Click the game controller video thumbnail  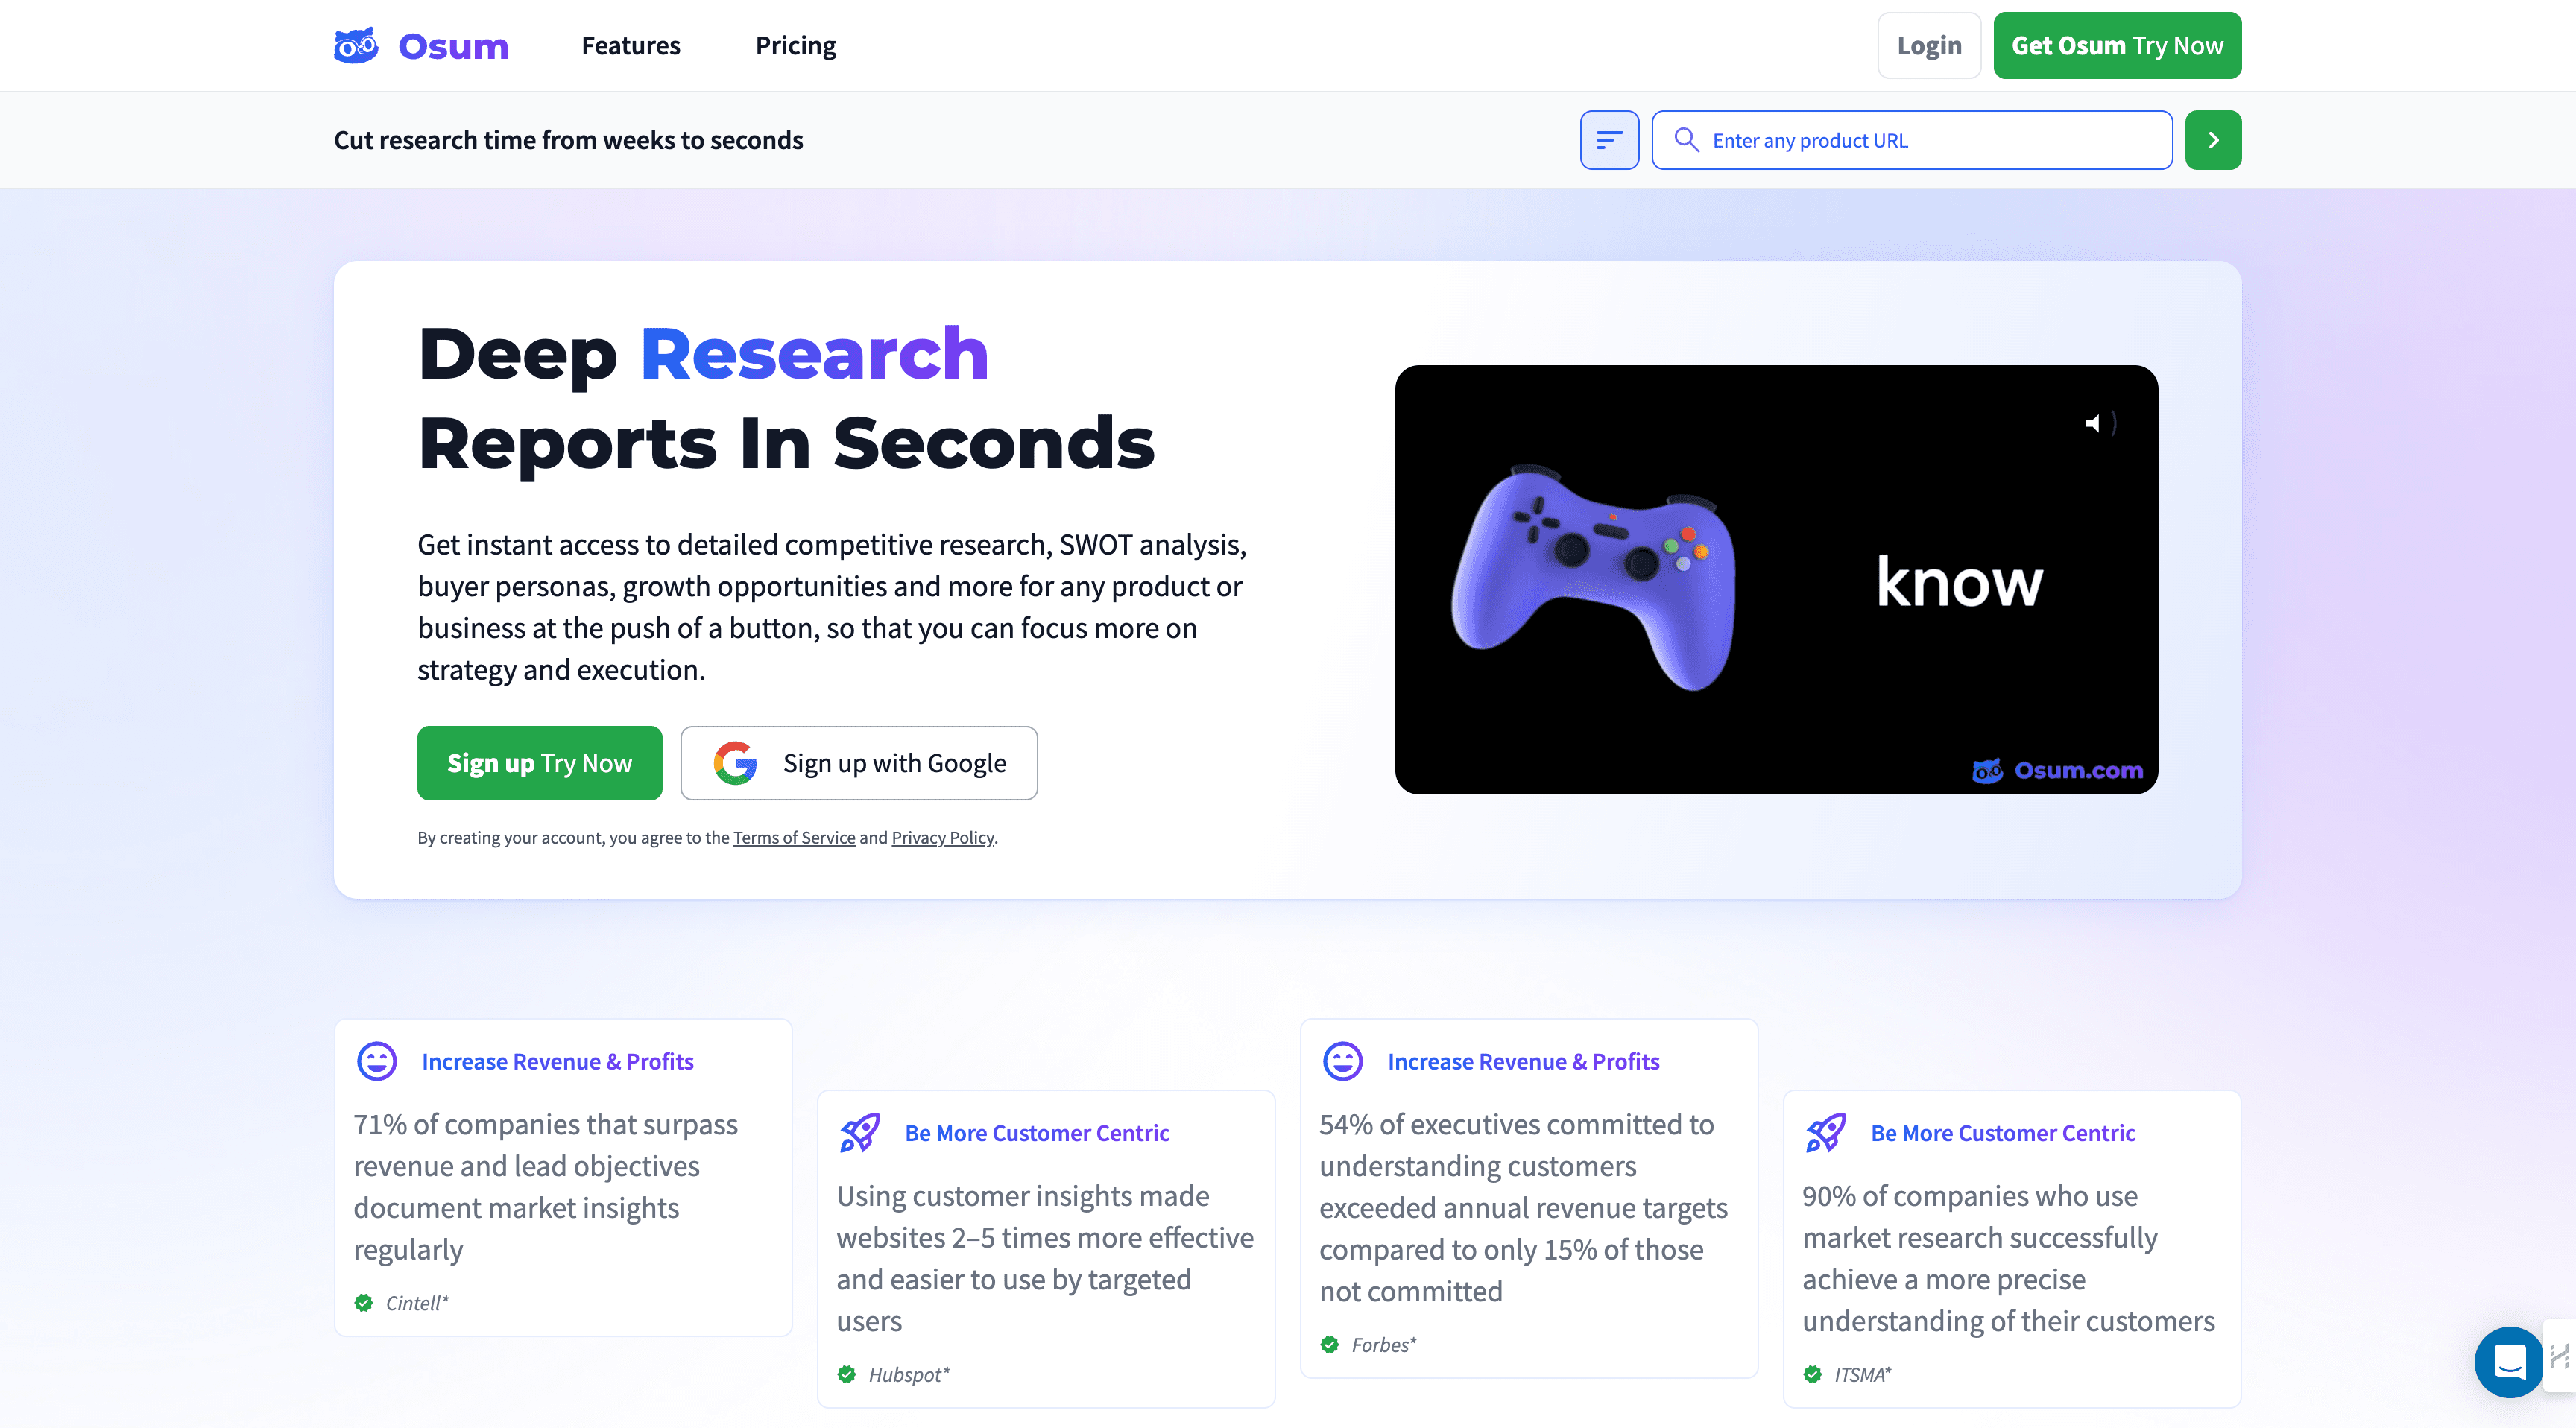tap(1776, 580)
